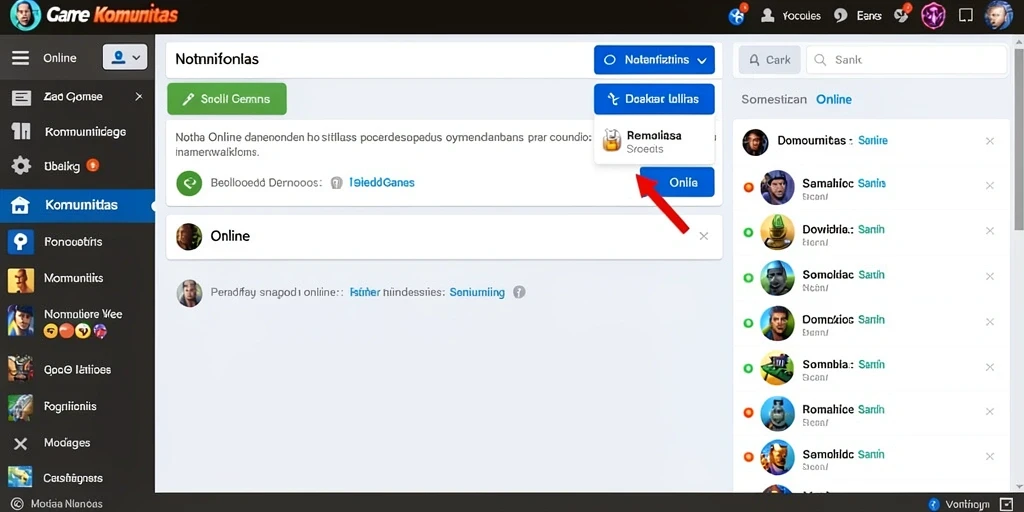Click the Isimer link in the activity row
The height and width of the screenshot is (512, 1024).
(365, 293)
